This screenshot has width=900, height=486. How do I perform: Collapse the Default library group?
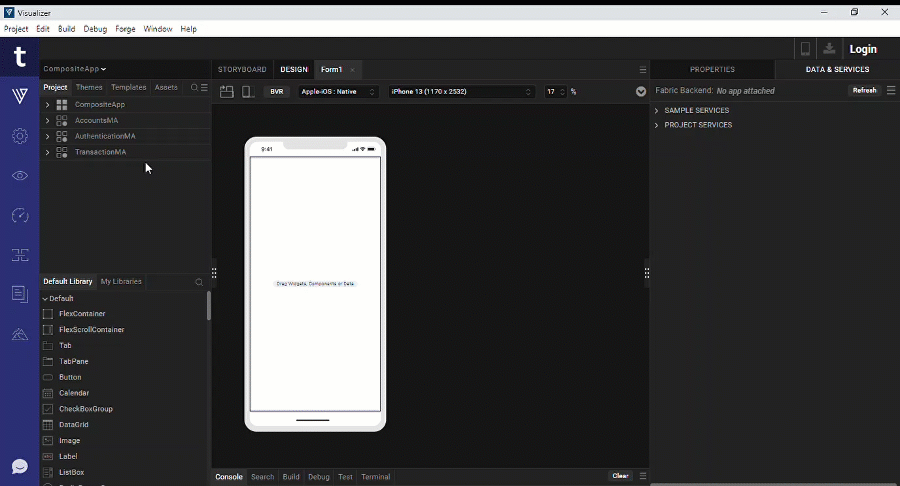tap(45, 298)
